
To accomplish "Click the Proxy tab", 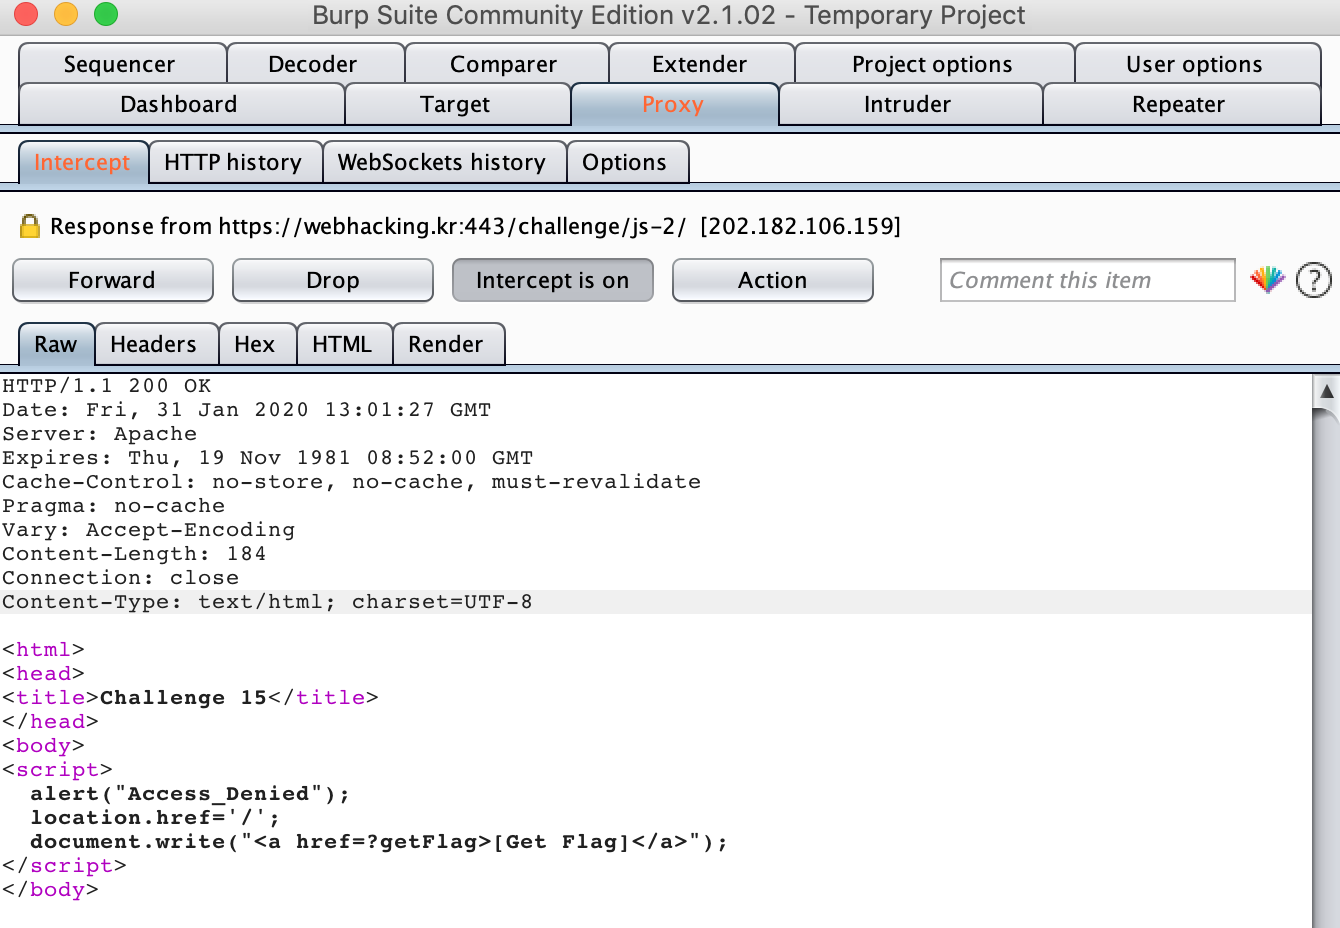I will click(674, 104).
